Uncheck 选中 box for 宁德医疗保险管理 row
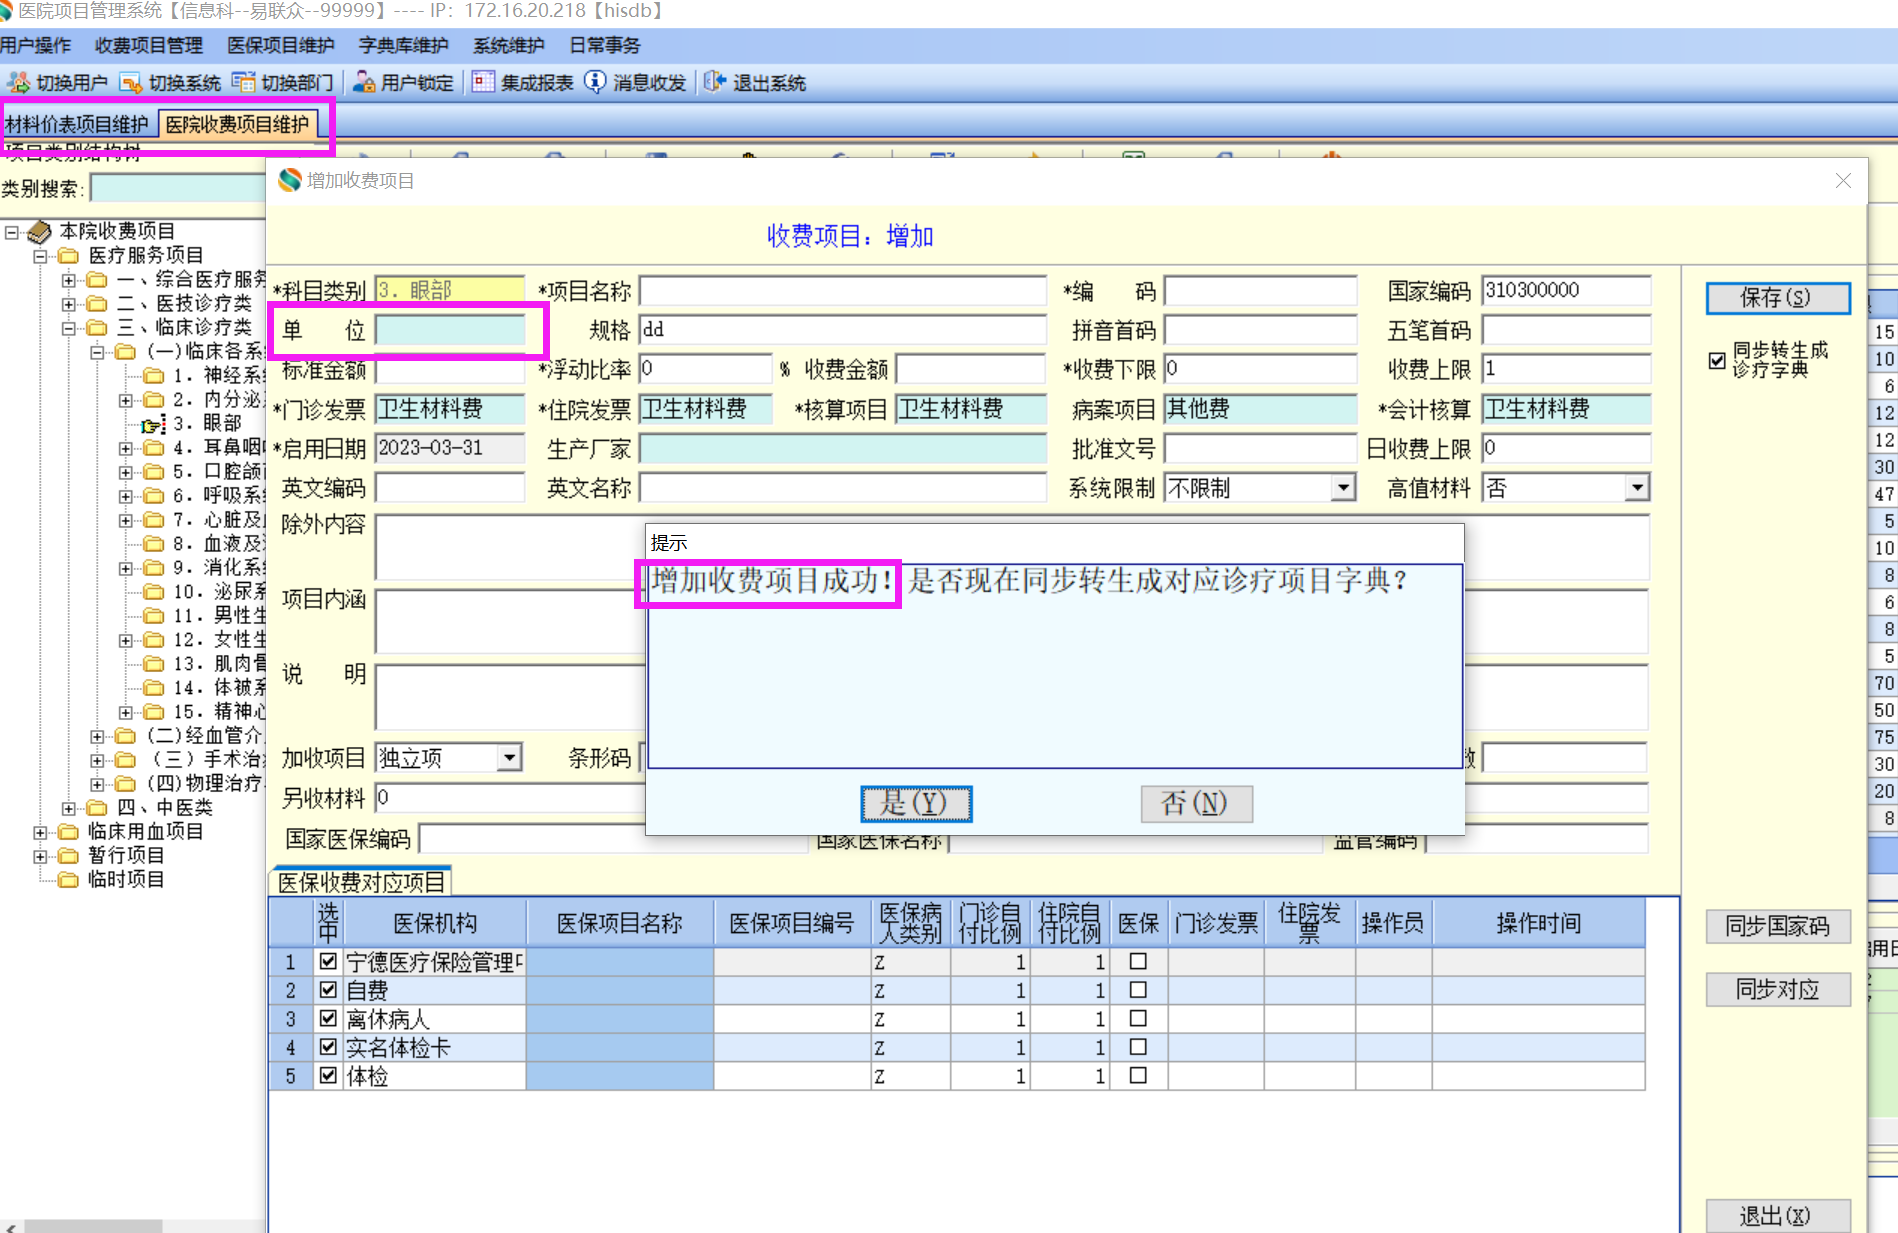 click(x=328, y=961)
